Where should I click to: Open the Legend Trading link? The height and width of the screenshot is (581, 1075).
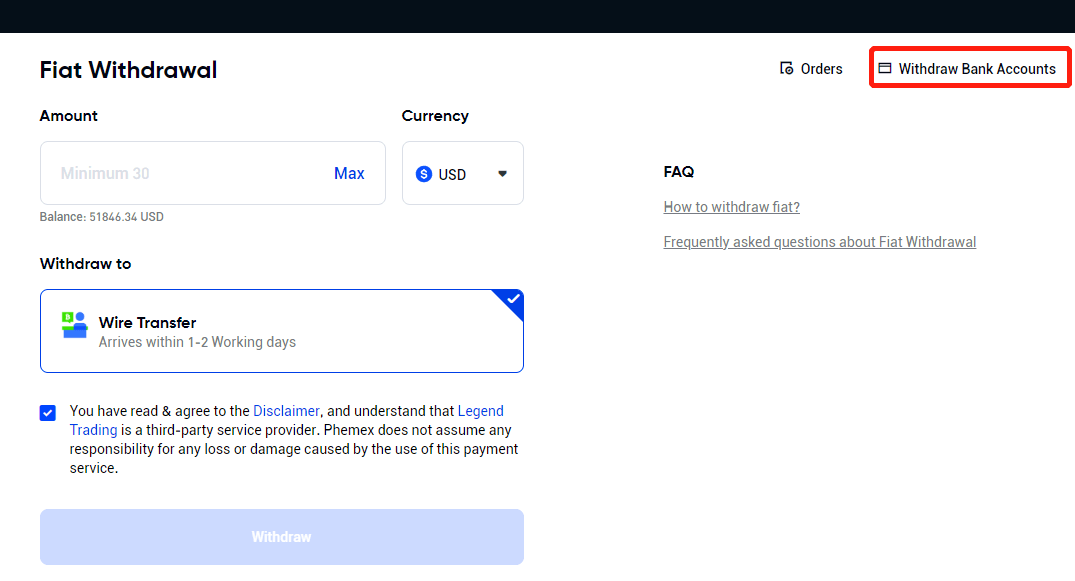287,420
